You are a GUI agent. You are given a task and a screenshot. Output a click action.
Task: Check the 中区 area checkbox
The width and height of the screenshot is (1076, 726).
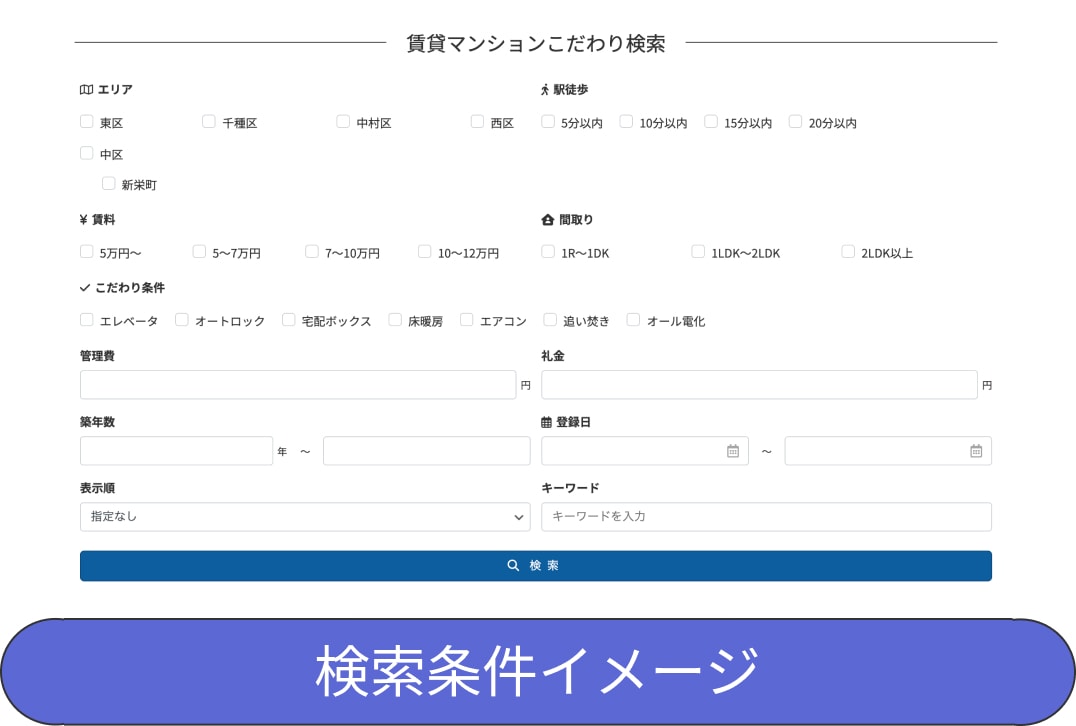86,153
